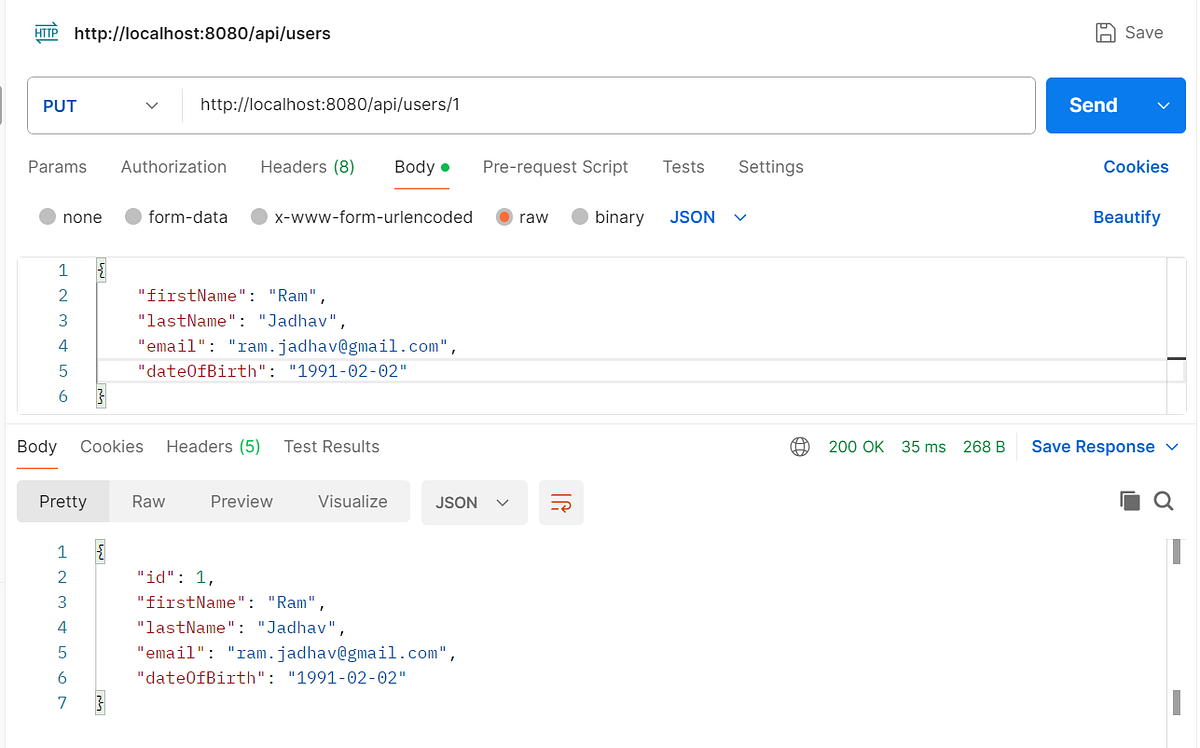This screenshot has height=748, width=1200.
Task: Click into the request URL field
Action: point(608,105)
